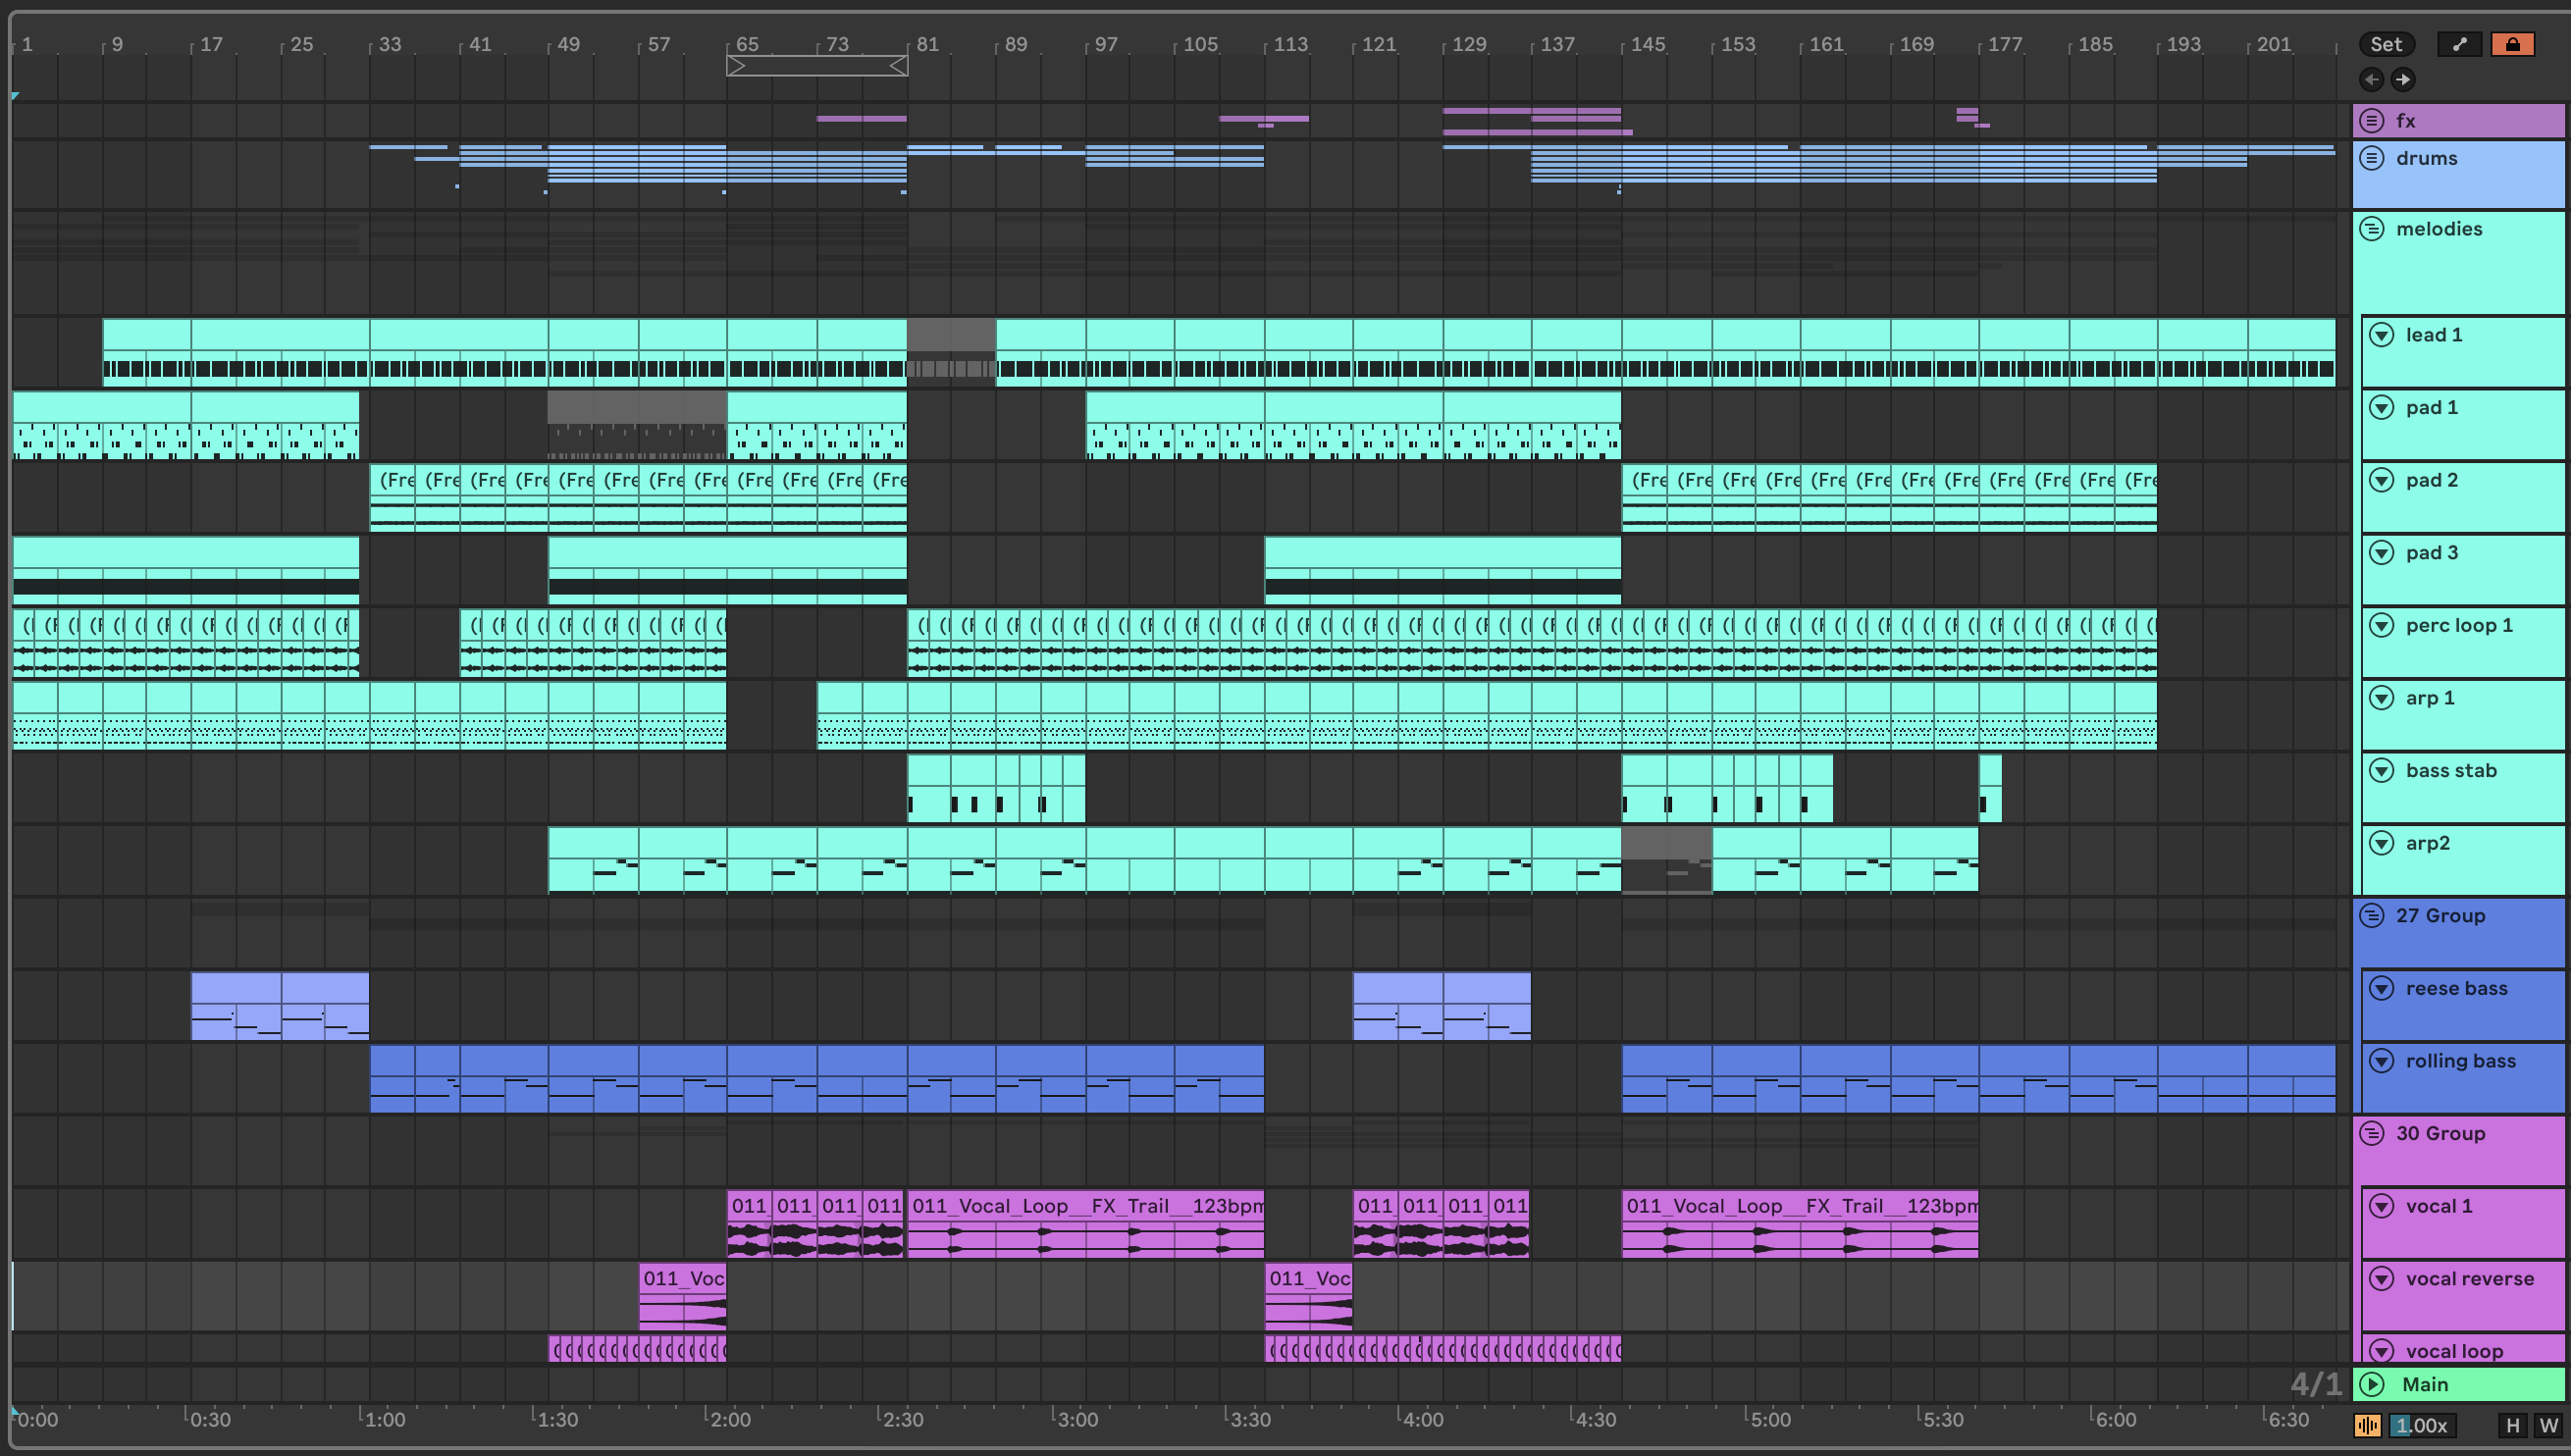Click the Main track unfold play icon
The width and height of the screenshot is (2571, 1456).
[2372, 1384]
